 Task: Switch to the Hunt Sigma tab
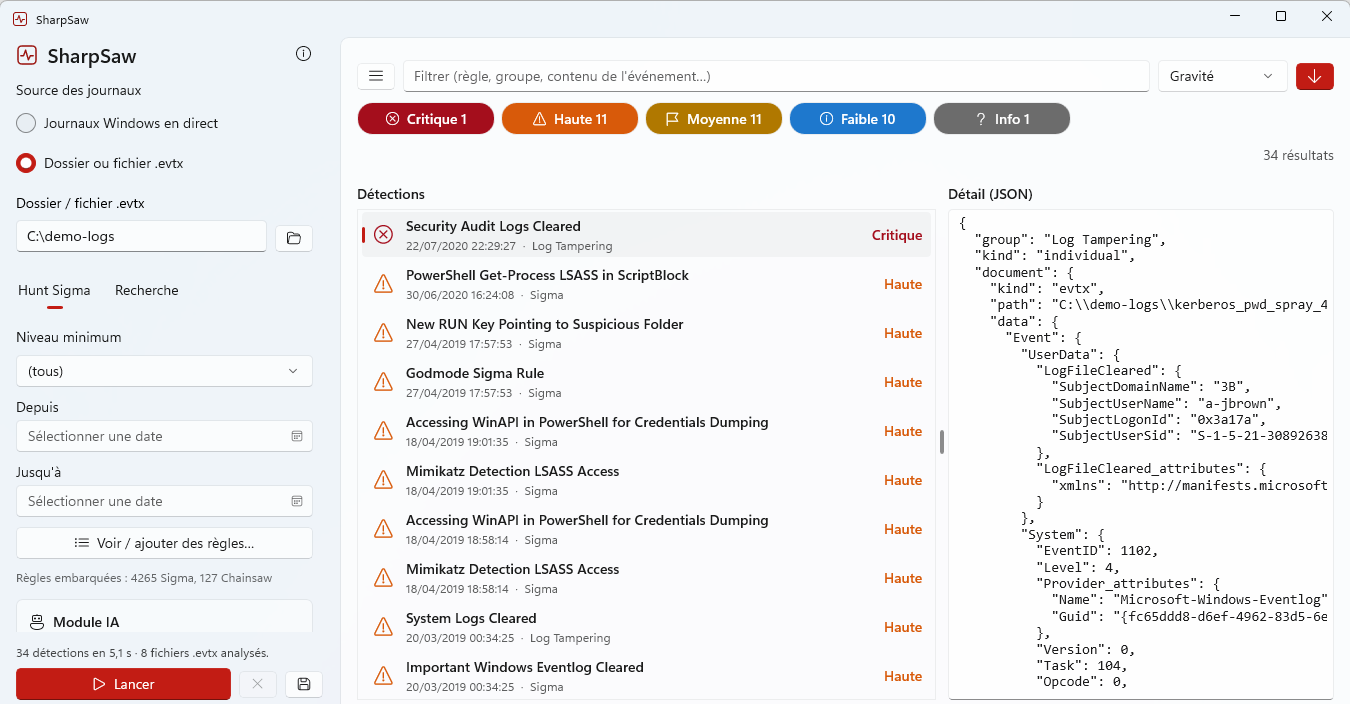coord(54,290)
